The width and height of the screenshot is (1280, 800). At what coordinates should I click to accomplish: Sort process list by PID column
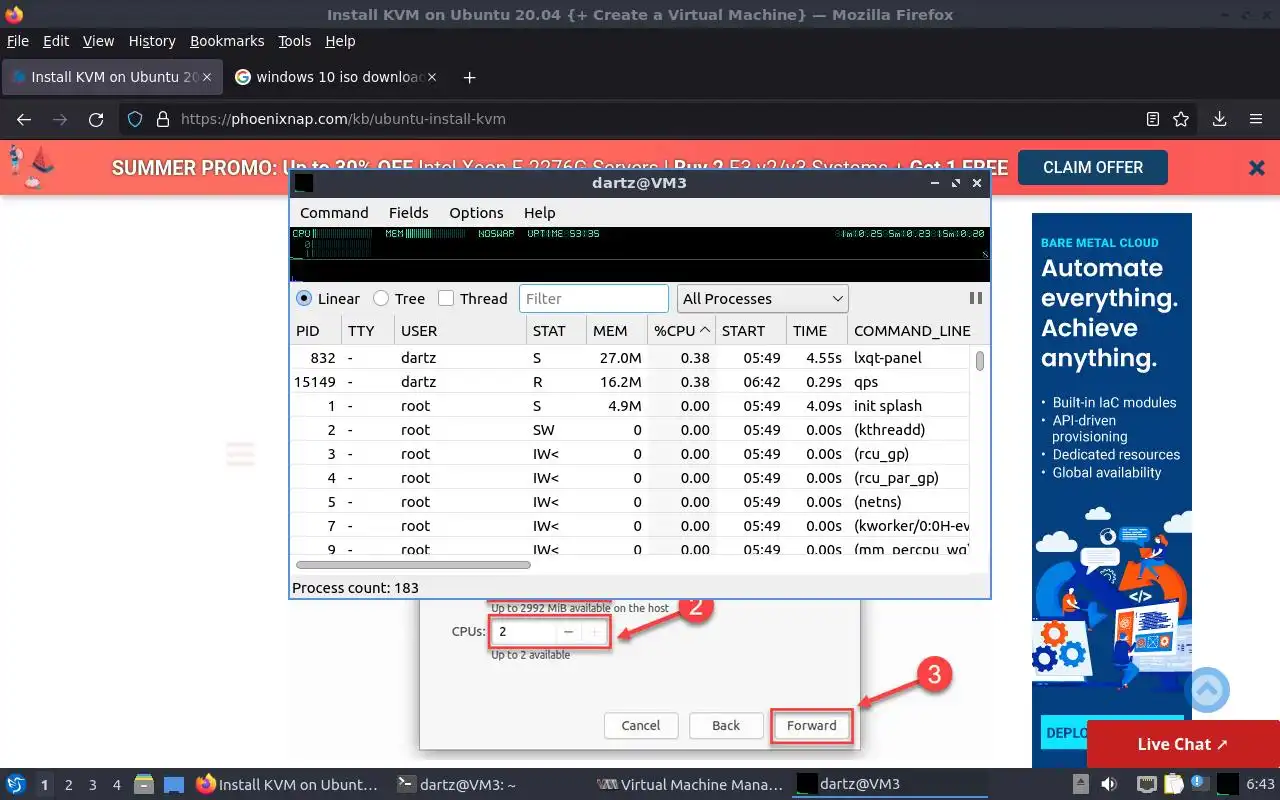coord(315,331)
